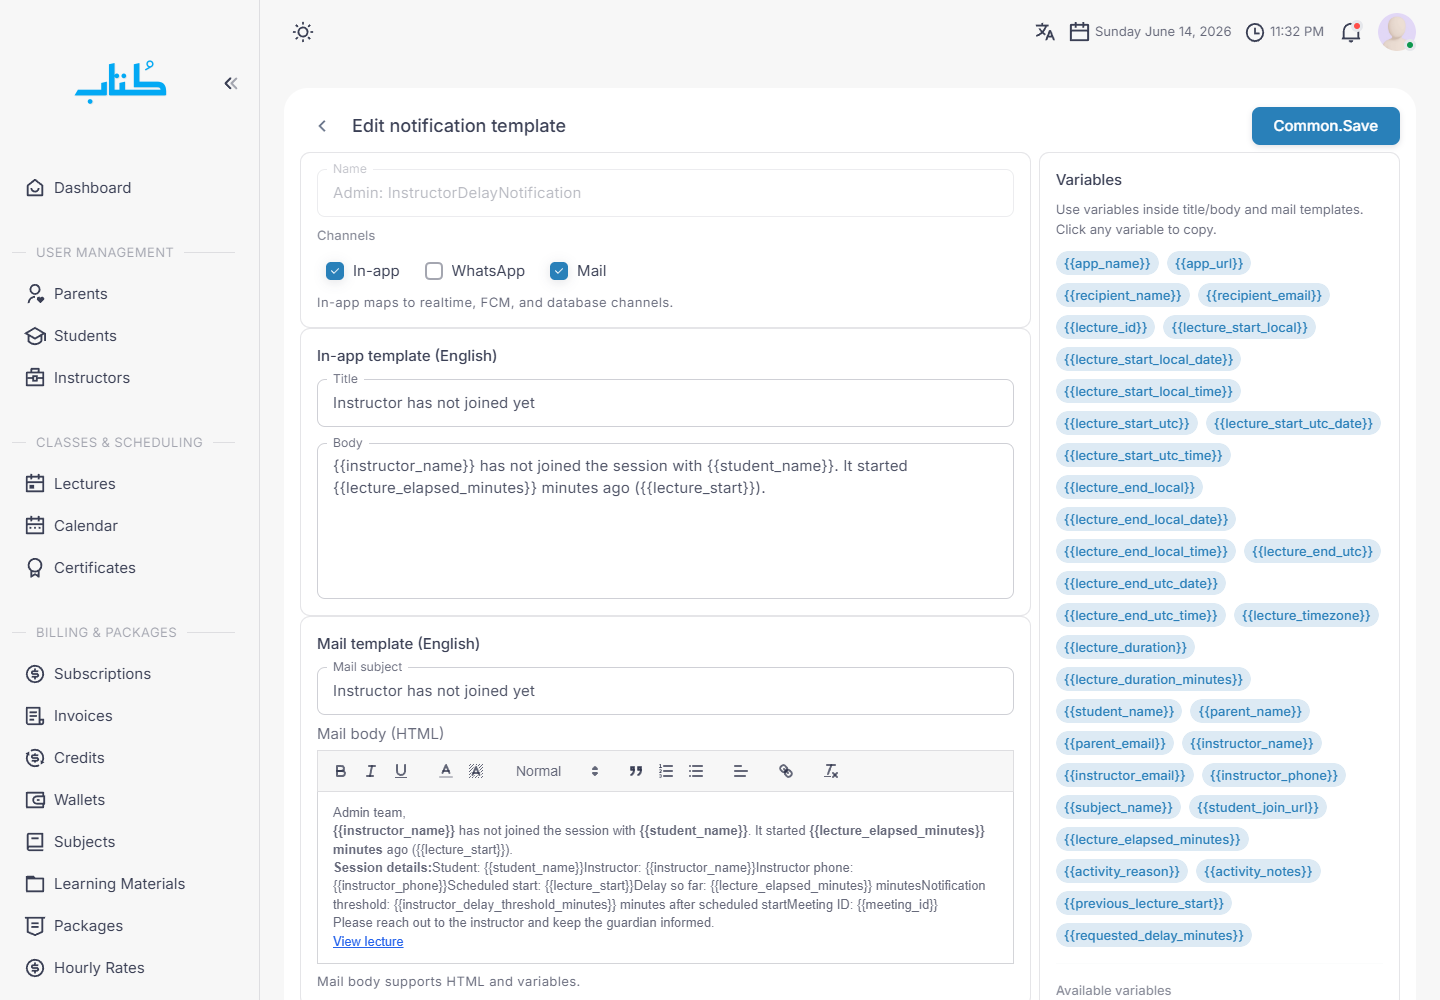Copy the {{lecture_id}} variable chip
The width and height of the screenshot is (1440, 1000).
(1106, 328)
